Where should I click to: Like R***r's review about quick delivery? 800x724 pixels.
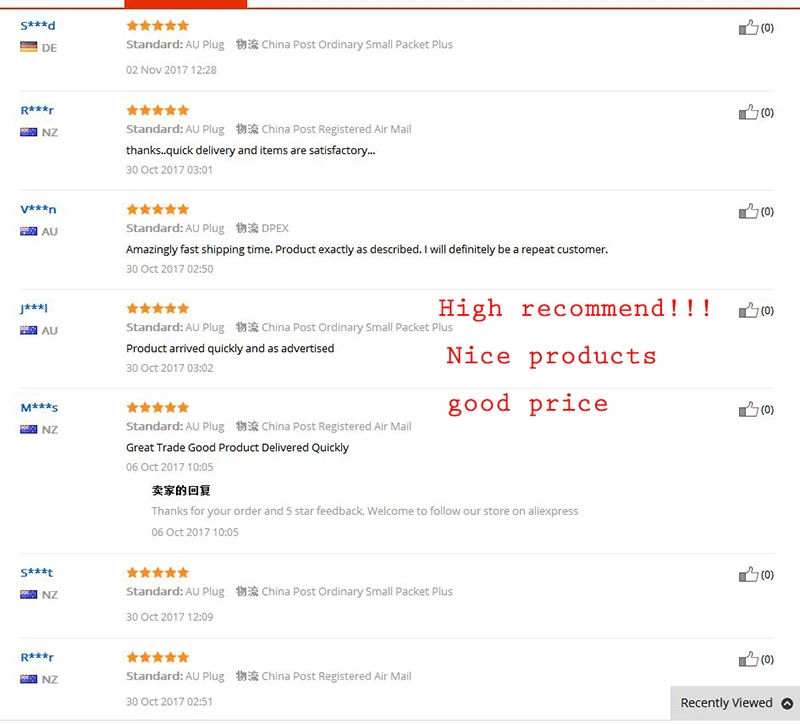pos(748,112)
